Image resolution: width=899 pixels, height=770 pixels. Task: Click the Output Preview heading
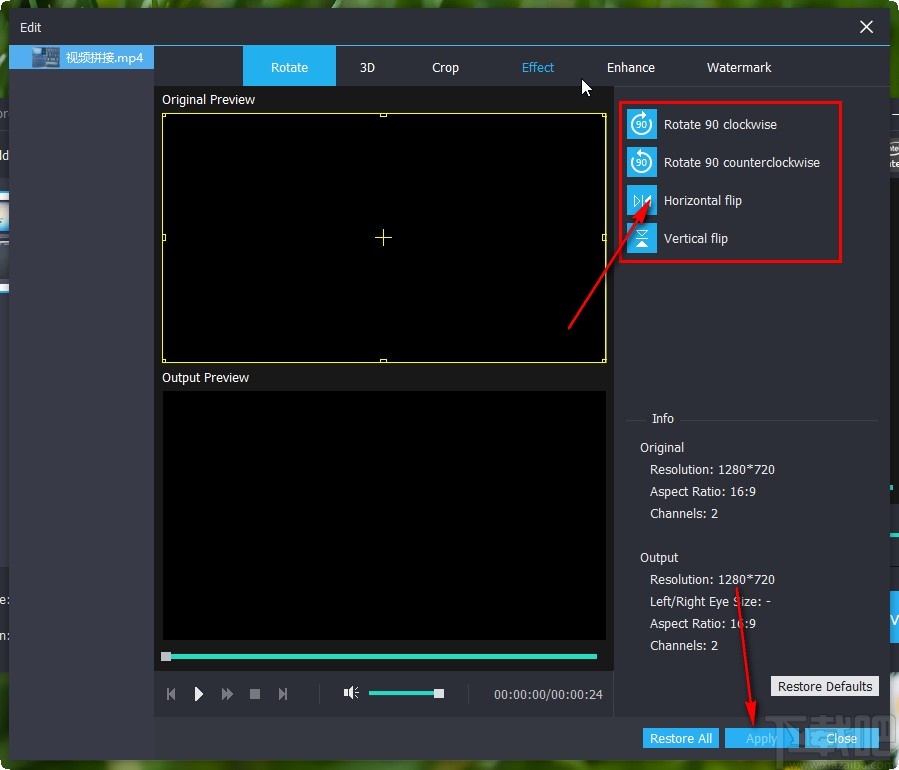205,377
